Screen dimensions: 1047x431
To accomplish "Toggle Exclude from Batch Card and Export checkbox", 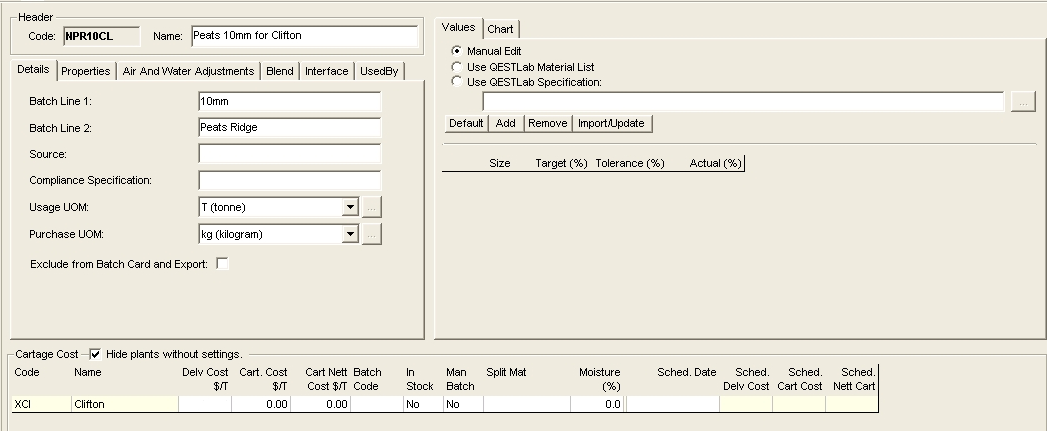I will [x=223, y=264].
